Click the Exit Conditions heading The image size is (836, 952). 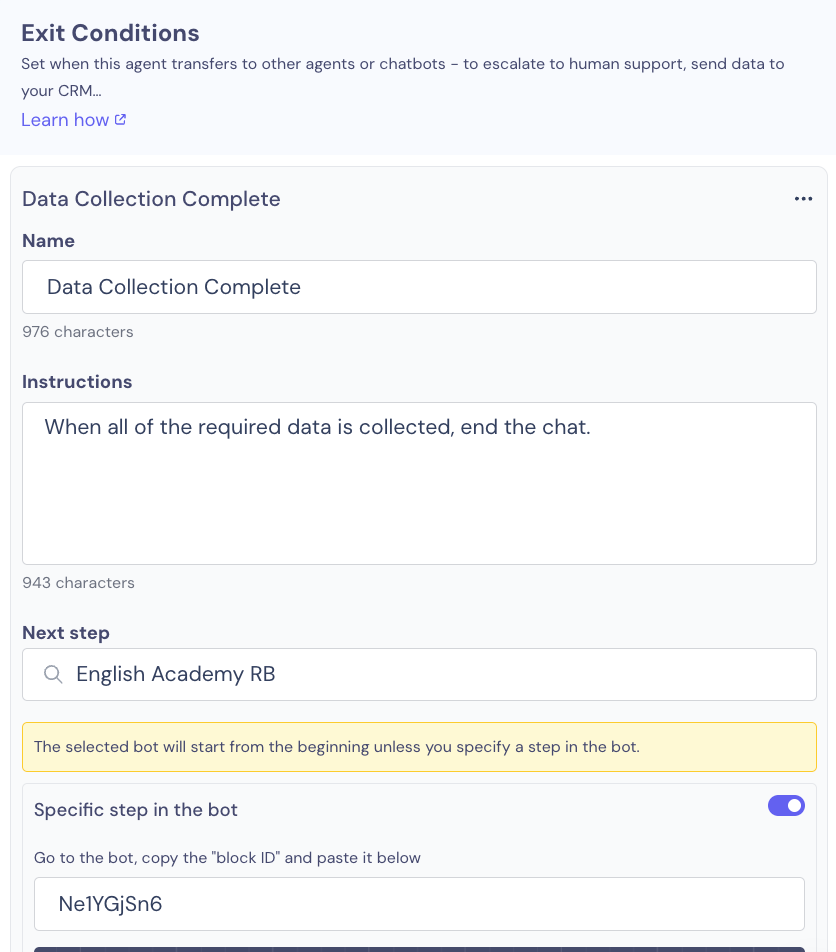point(110,33)
